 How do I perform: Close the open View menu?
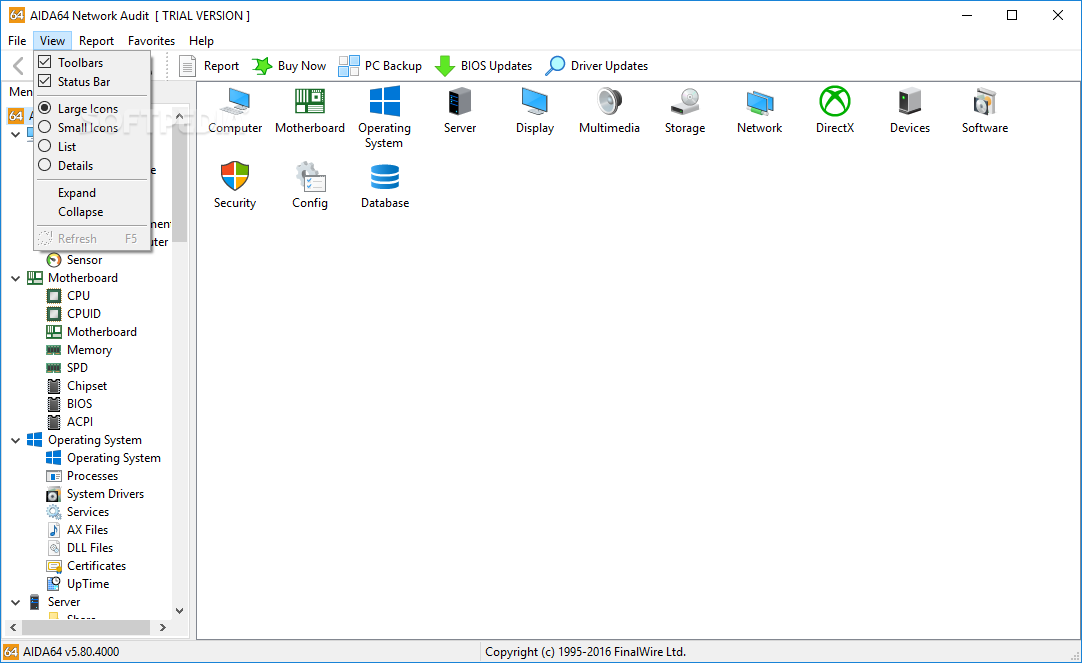pos(52,41)
